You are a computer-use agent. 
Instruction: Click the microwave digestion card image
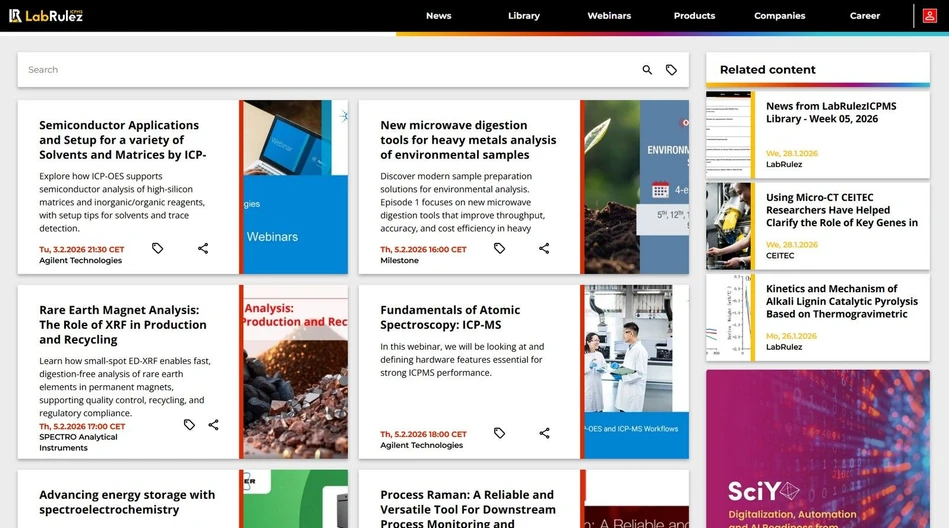tap(637, 187)
